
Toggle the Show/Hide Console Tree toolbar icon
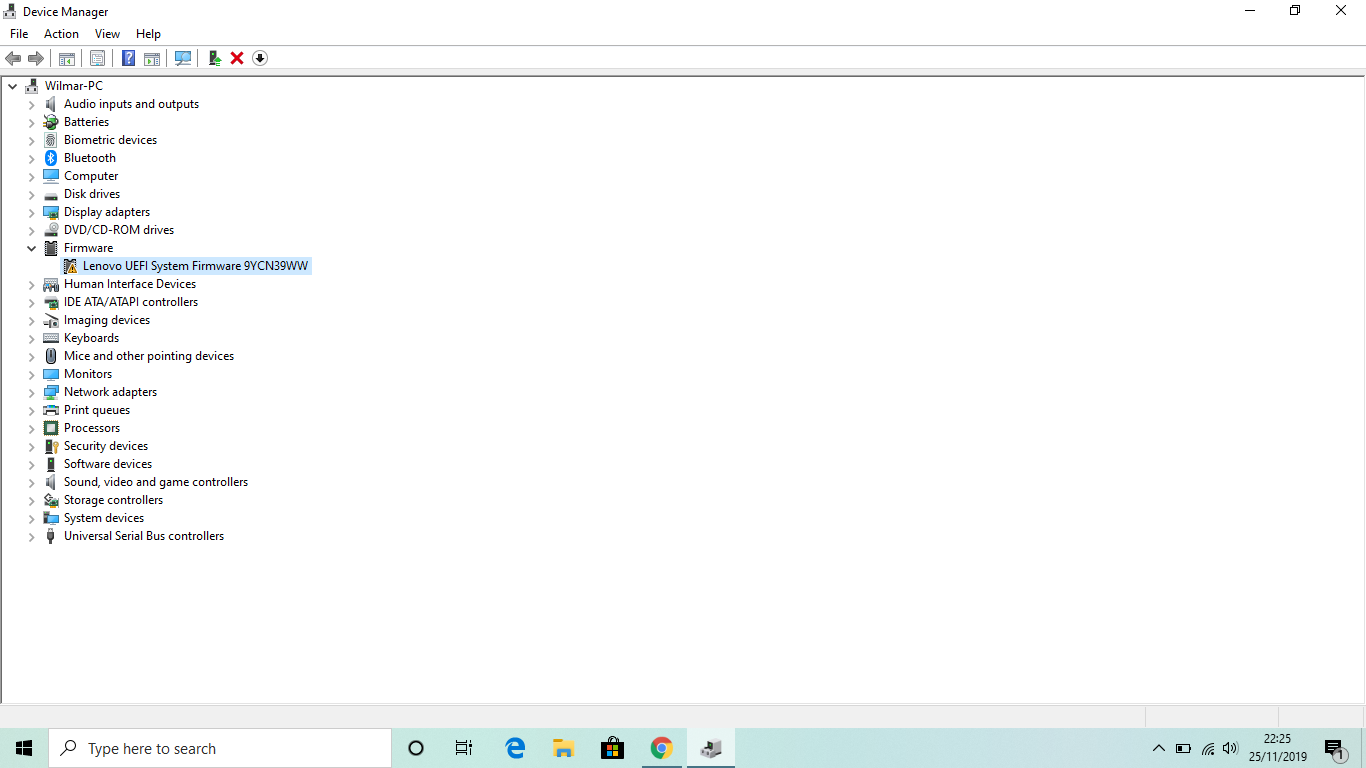[x=67, y=58]
